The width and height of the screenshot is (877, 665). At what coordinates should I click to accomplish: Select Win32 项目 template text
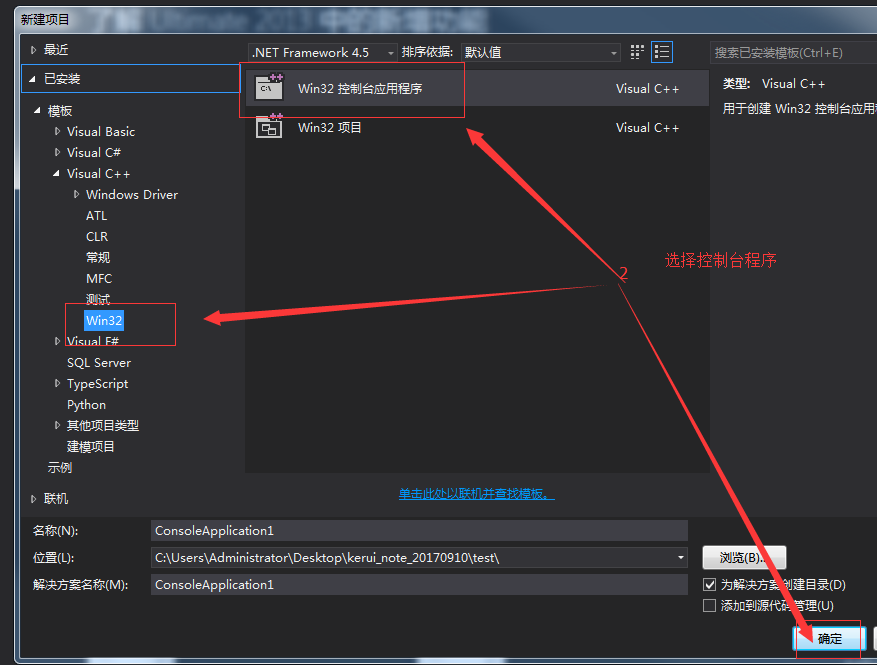tap(329, 128)
